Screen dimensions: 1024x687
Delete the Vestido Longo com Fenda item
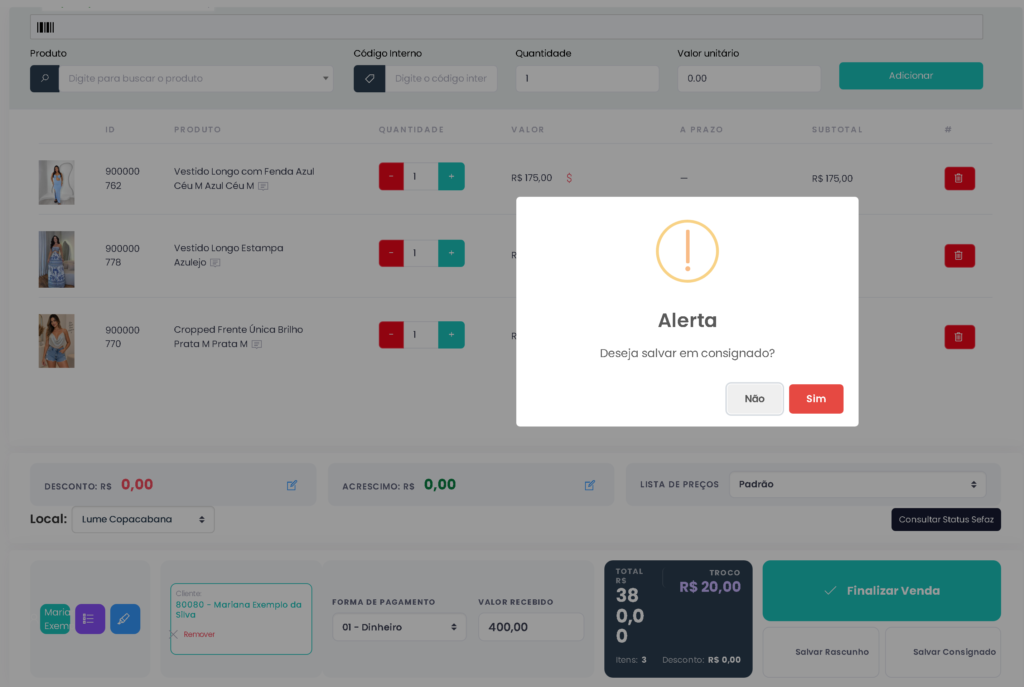pyautogui.click(x=959, y=178)
